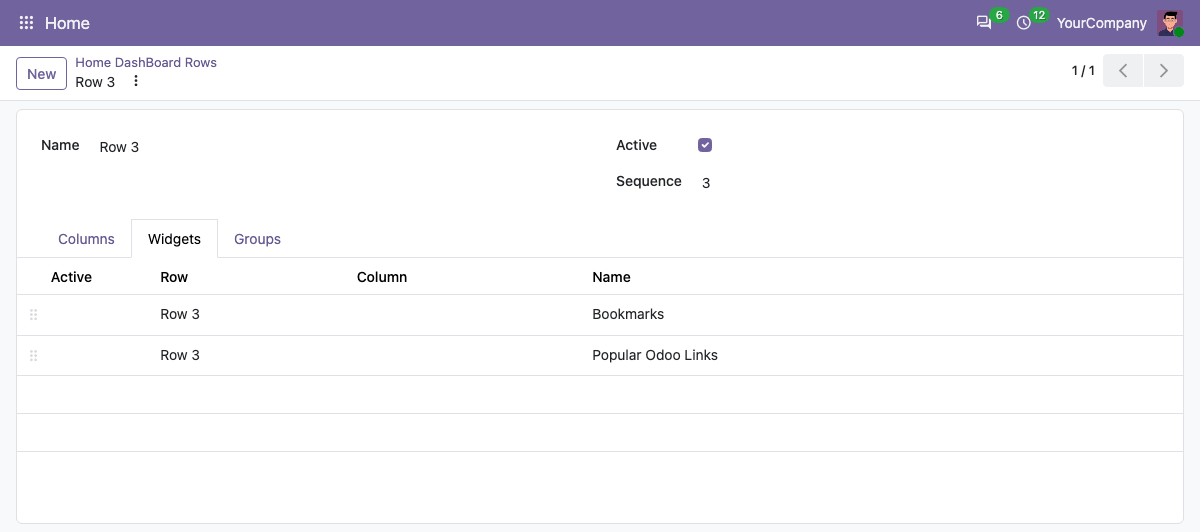Sort by the Active column header
Viewport: 1200px width, 532px height.
(71, 277)
